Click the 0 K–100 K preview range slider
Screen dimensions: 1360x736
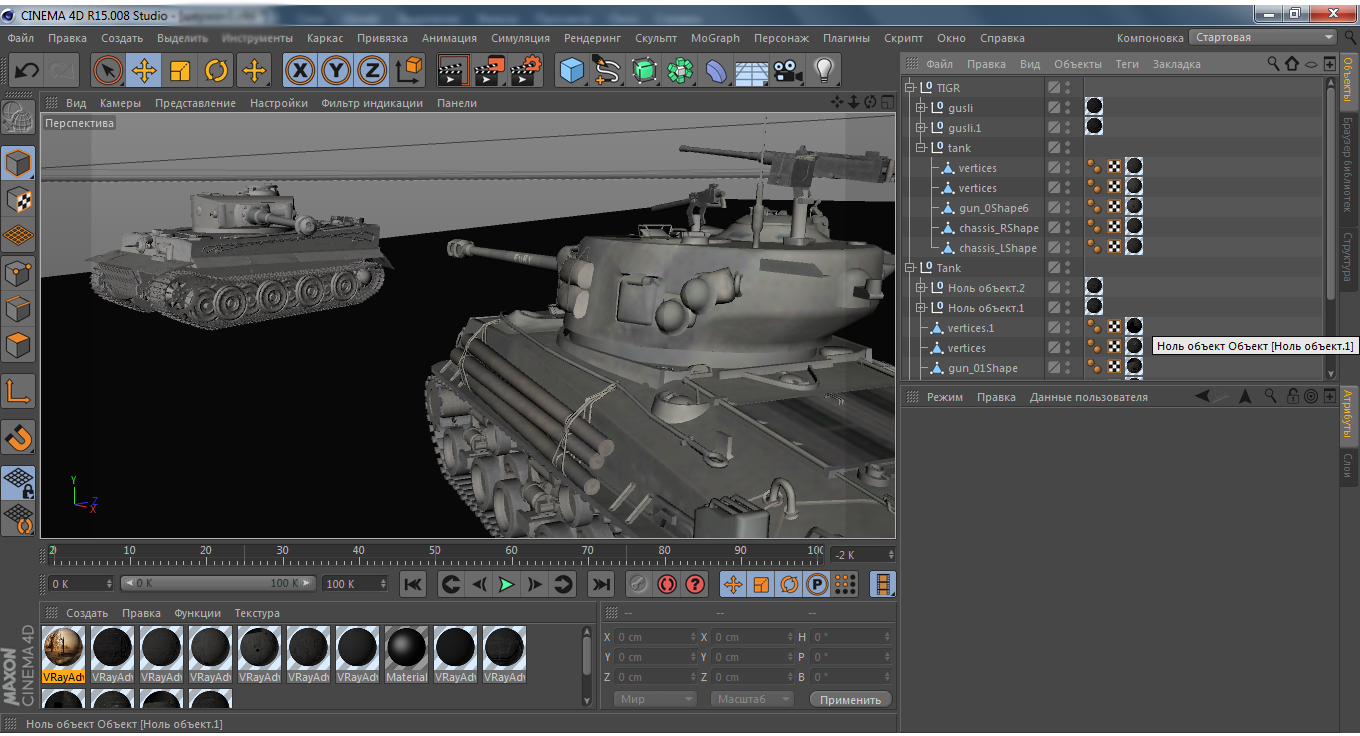[218, 583]
